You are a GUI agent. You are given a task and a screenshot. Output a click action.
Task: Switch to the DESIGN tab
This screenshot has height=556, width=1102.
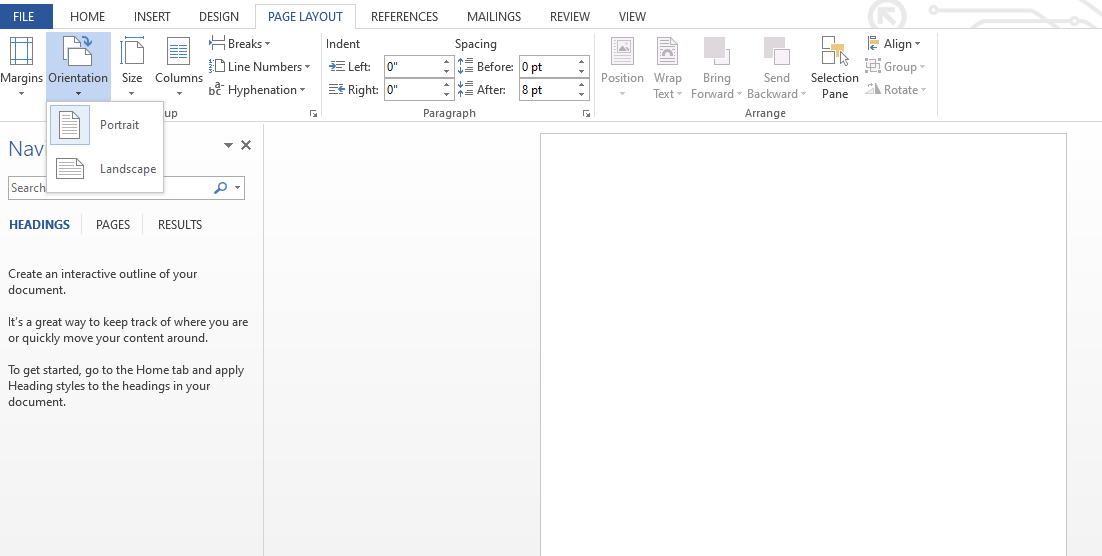click(219, 16)
